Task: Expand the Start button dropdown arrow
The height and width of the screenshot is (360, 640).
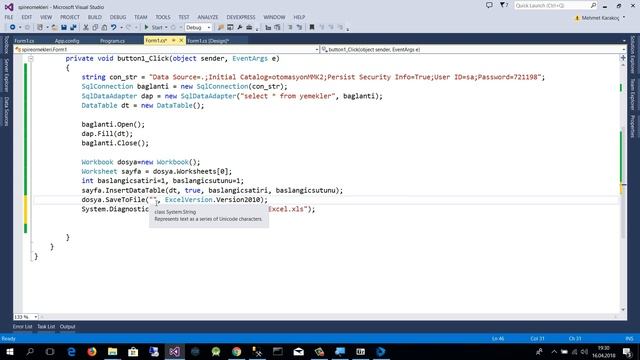Action: point(166,27)
